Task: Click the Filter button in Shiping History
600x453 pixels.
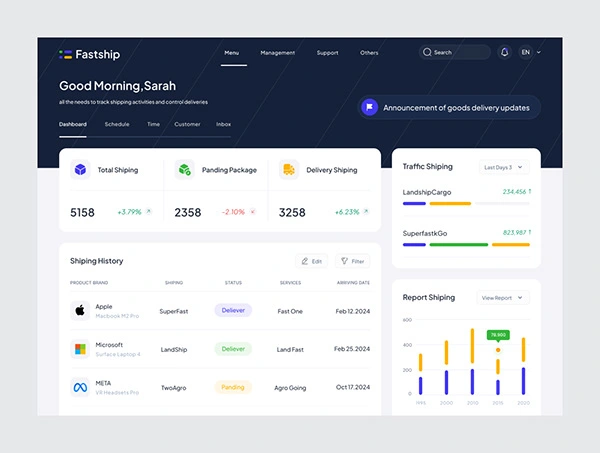Action: [x=352, y=261]
